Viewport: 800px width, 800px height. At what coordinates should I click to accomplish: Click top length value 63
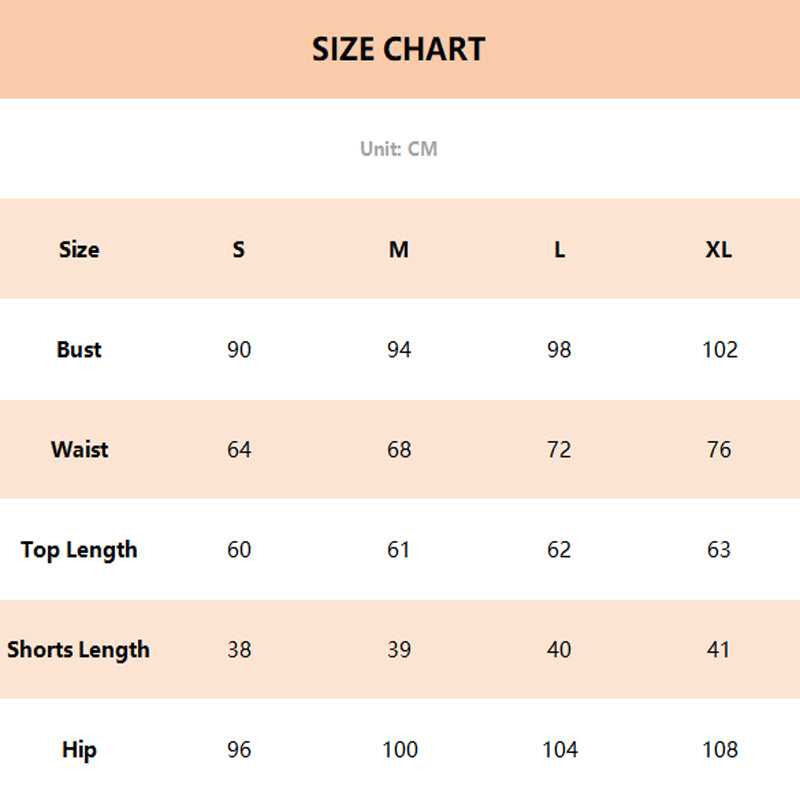click(x=719, y=549)
